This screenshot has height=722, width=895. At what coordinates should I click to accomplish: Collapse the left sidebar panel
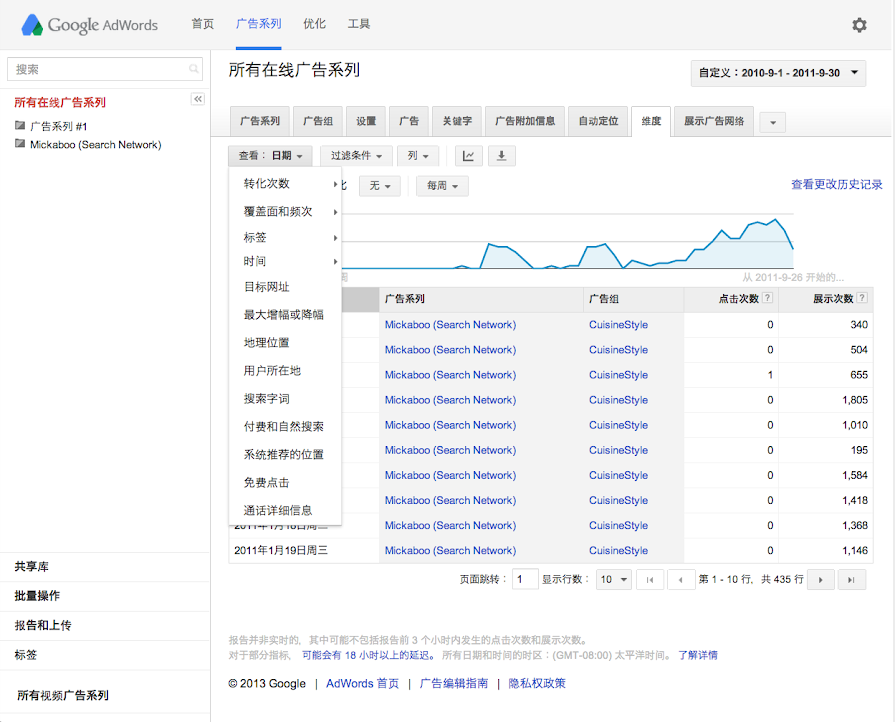pos(198,99)
